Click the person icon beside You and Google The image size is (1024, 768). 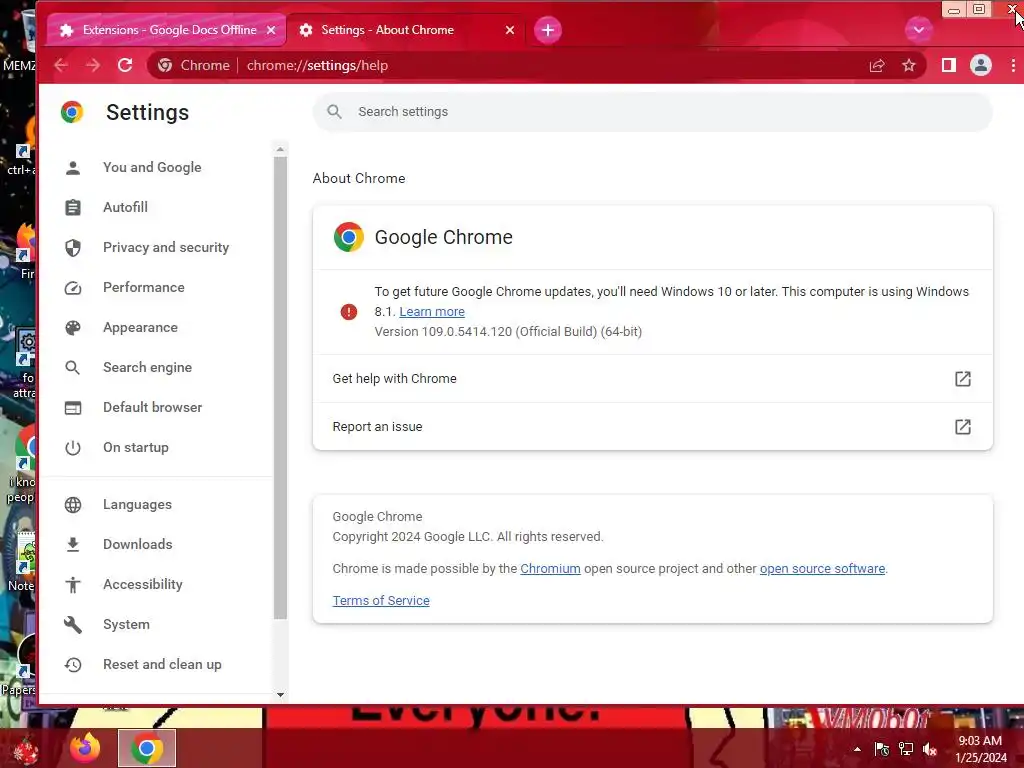coord(73,168)
